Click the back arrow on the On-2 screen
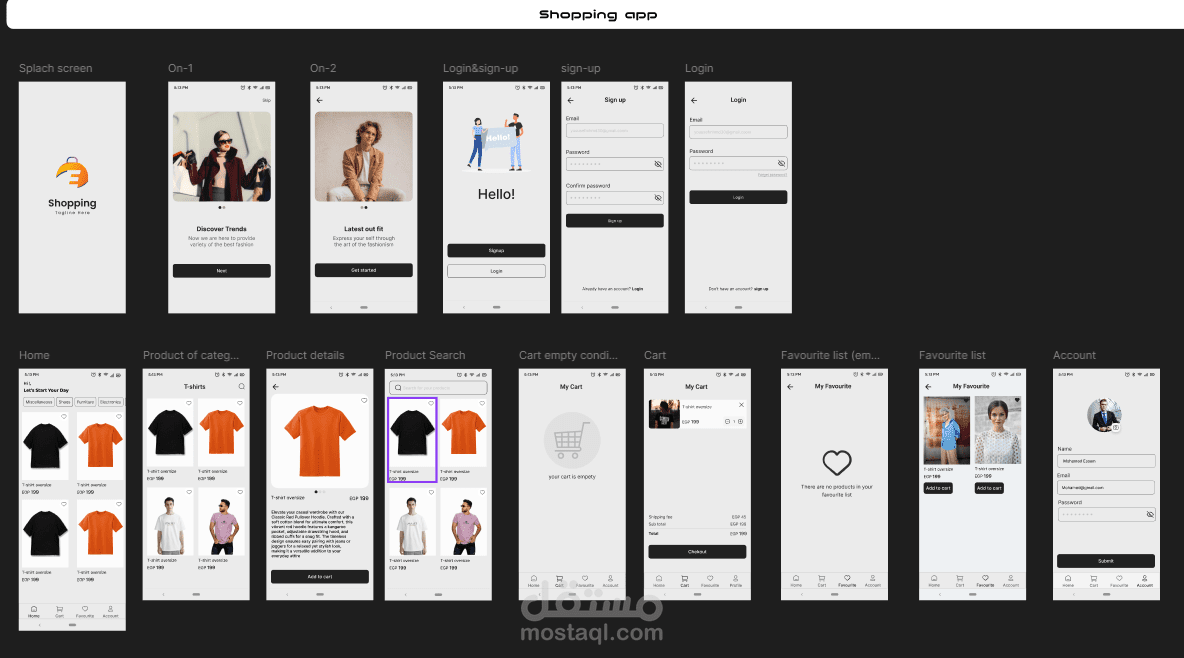 click(x=319, y=100)
